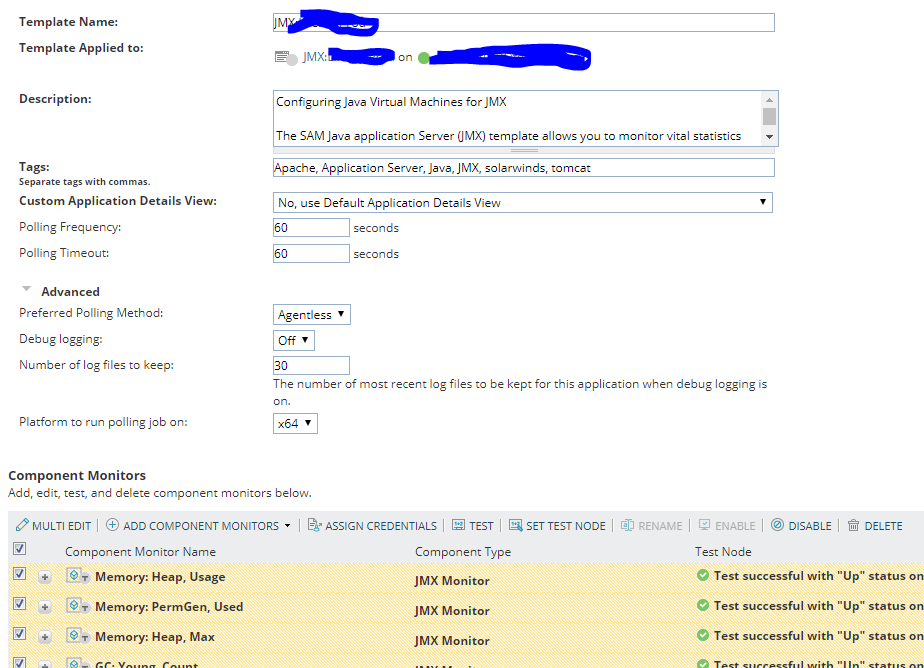Click the application icon beside the JMX link

pos(286,58)
